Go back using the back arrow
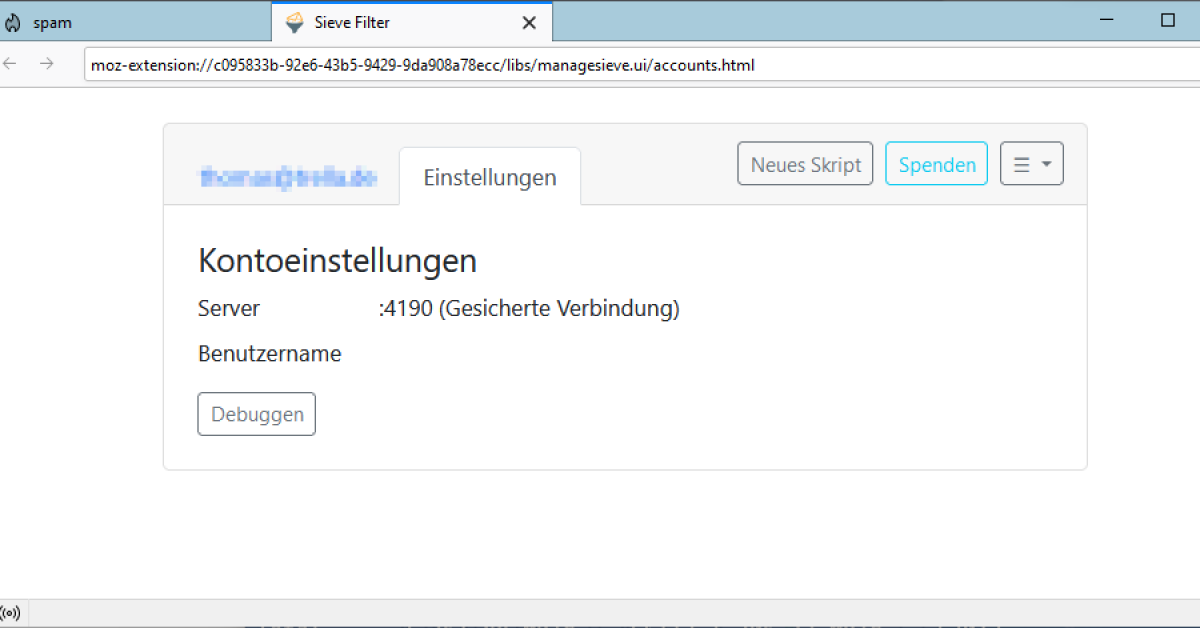 click(11, 64)
